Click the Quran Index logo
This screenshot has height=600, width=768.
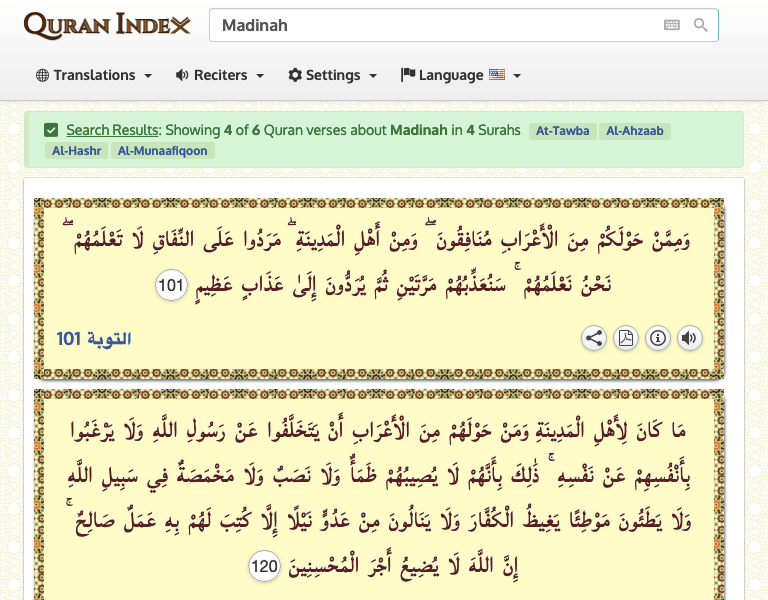(107, 26)
